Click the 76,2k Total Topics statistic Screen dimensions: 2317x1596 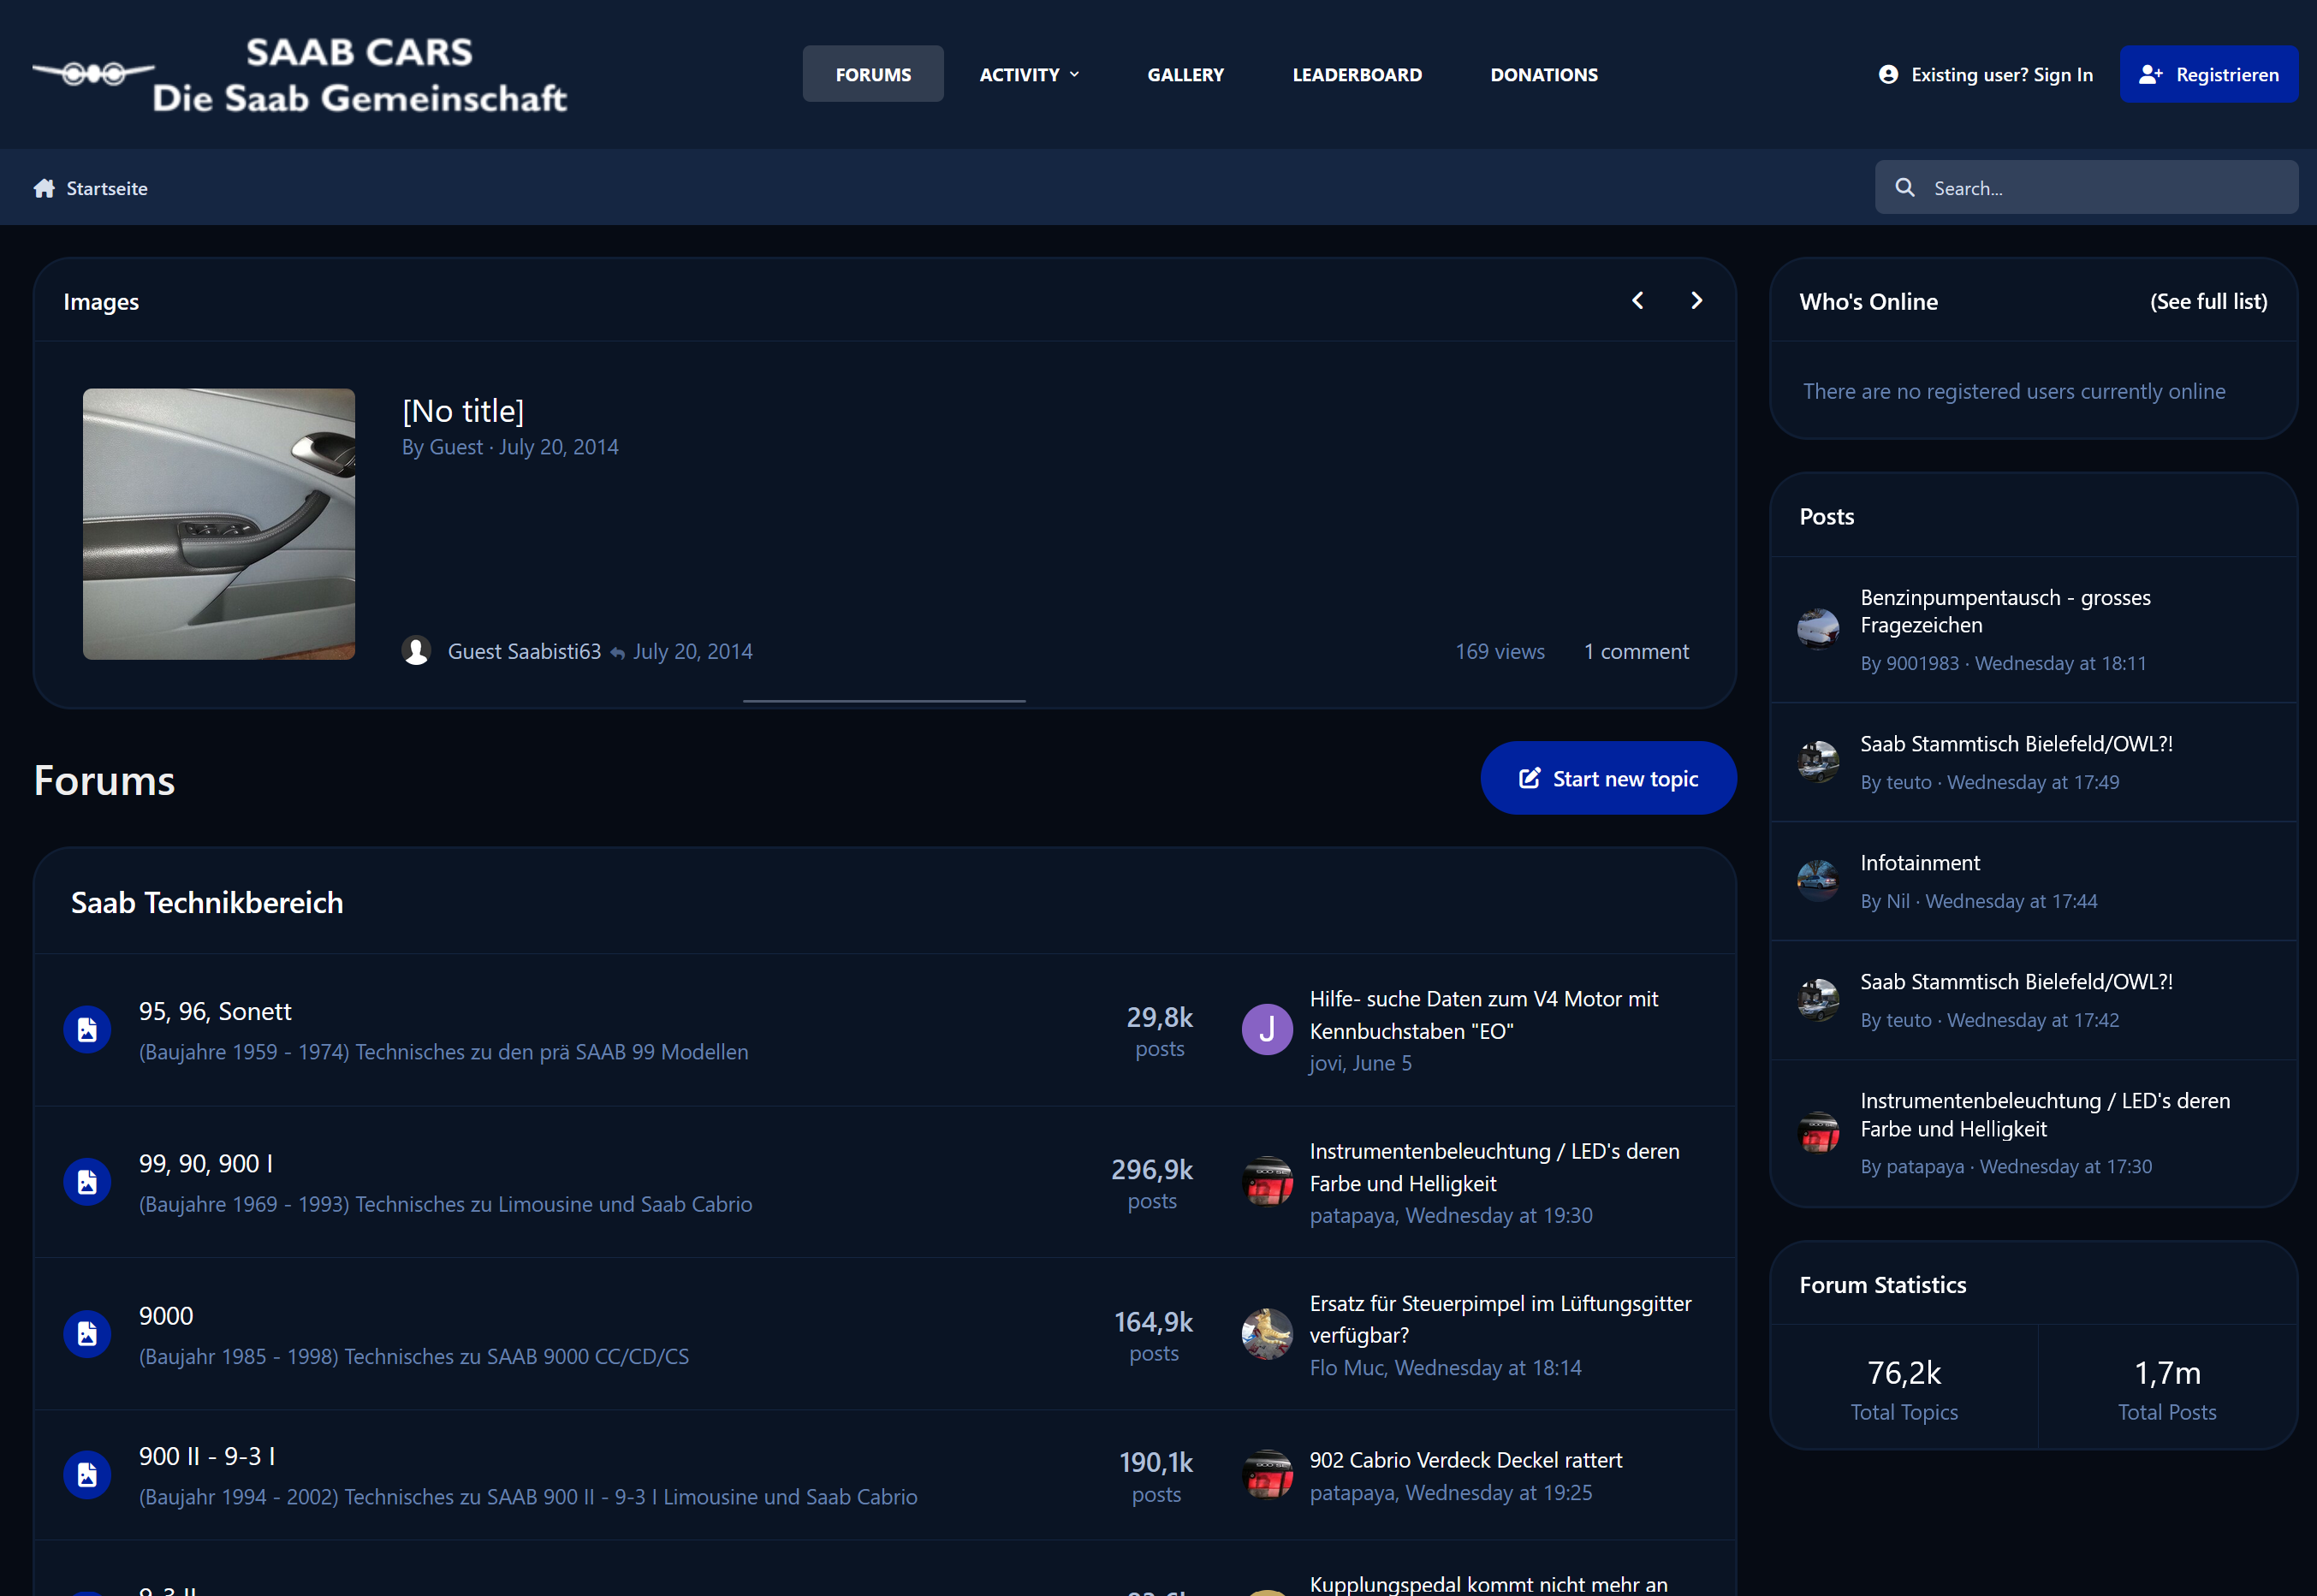(1904, 1387)
